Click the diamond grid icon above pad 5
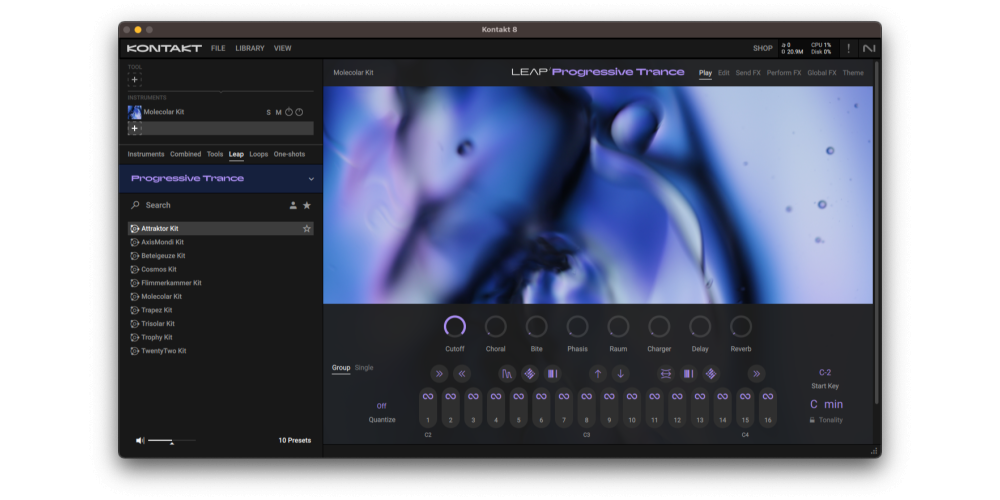1000x500 pixels. pos(529,374)
